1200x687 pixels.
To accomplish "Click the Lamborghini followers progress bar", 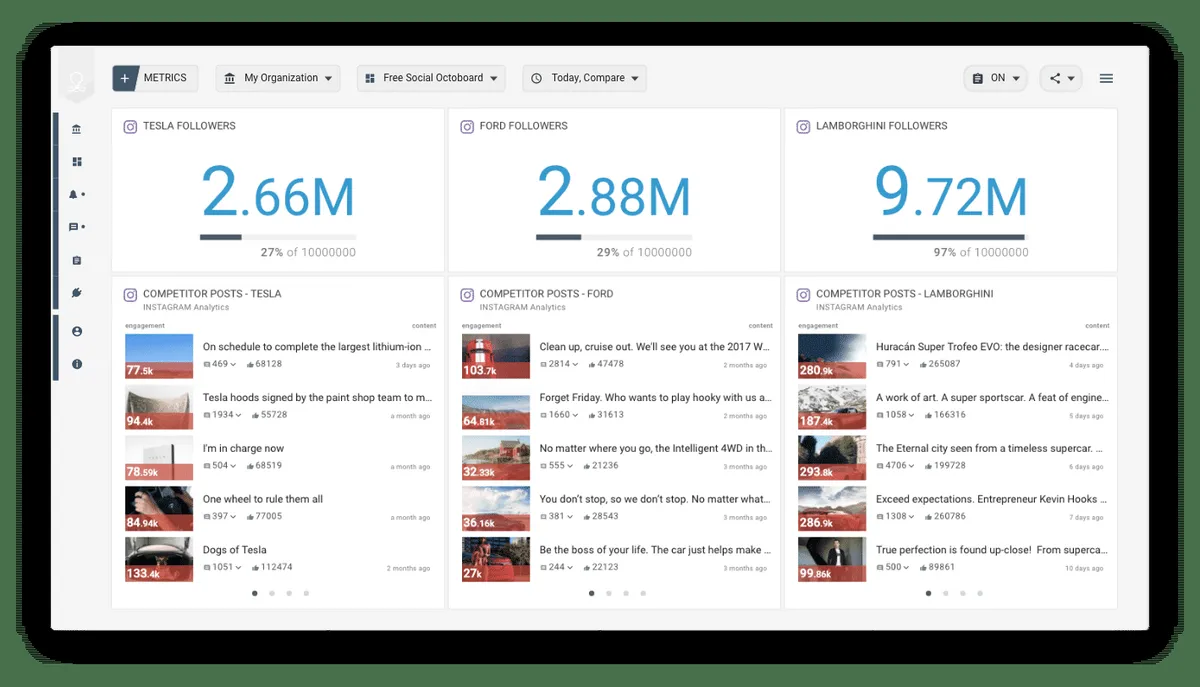I will pyautogui.click(x=951, y=237).
